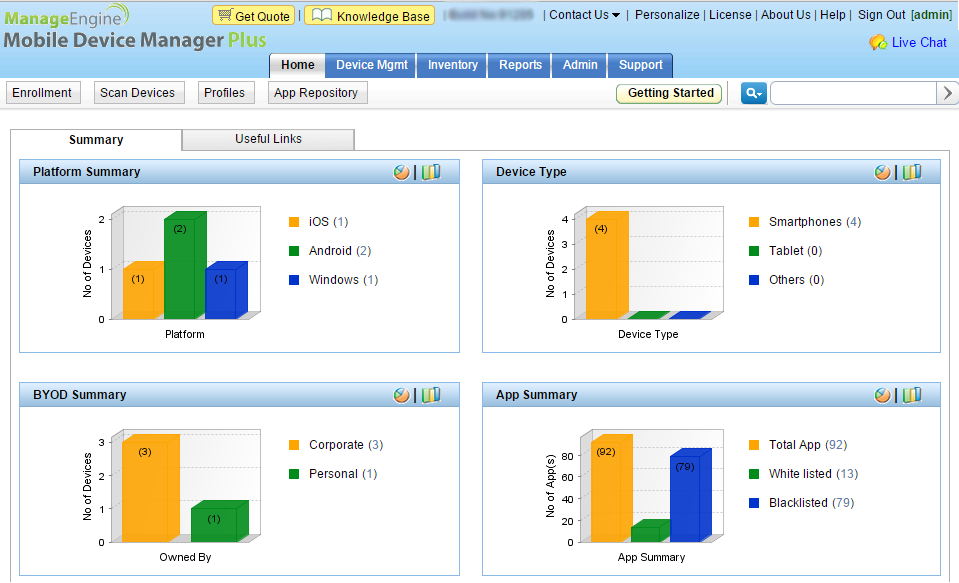Click the green White listed legend swatch
The height and width of the screenshot is (583, 959).
(x=754, y=474)
